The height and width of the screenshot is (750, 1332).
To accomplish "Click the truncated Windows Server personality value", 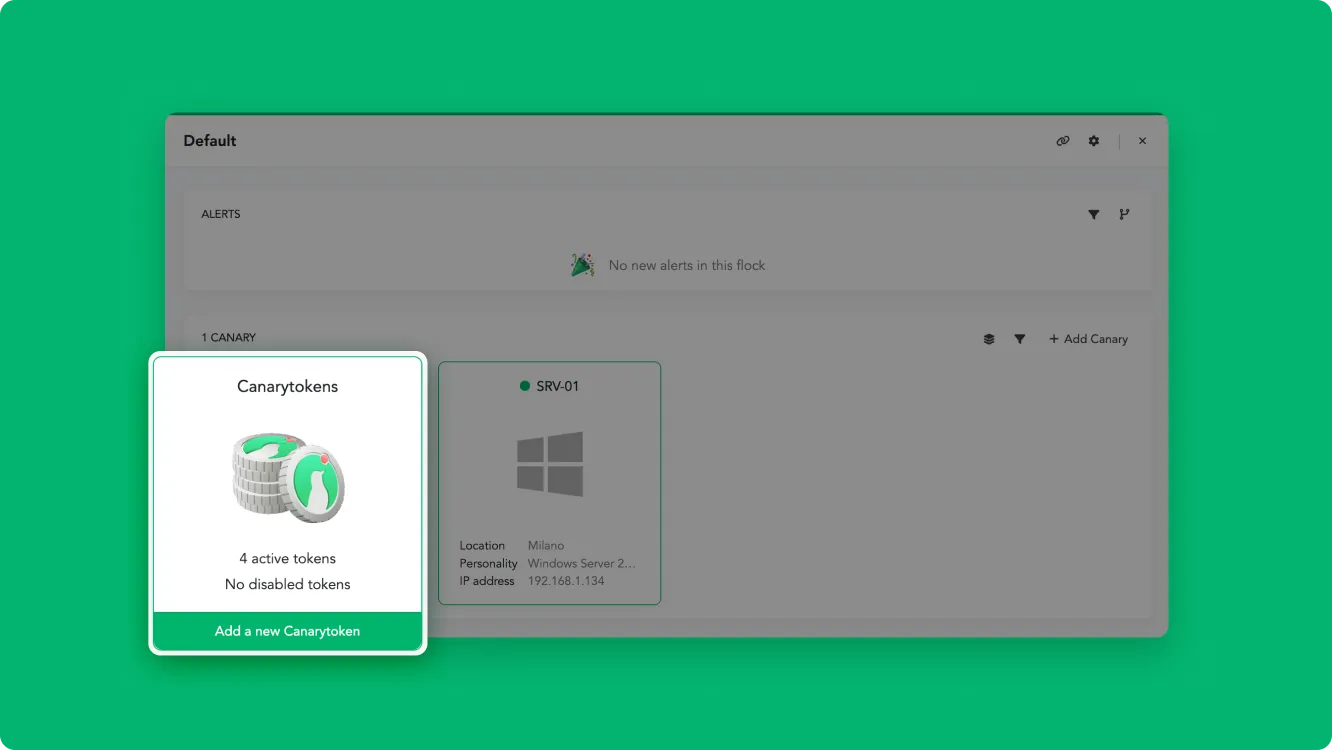I will click(x=581, y=563).
